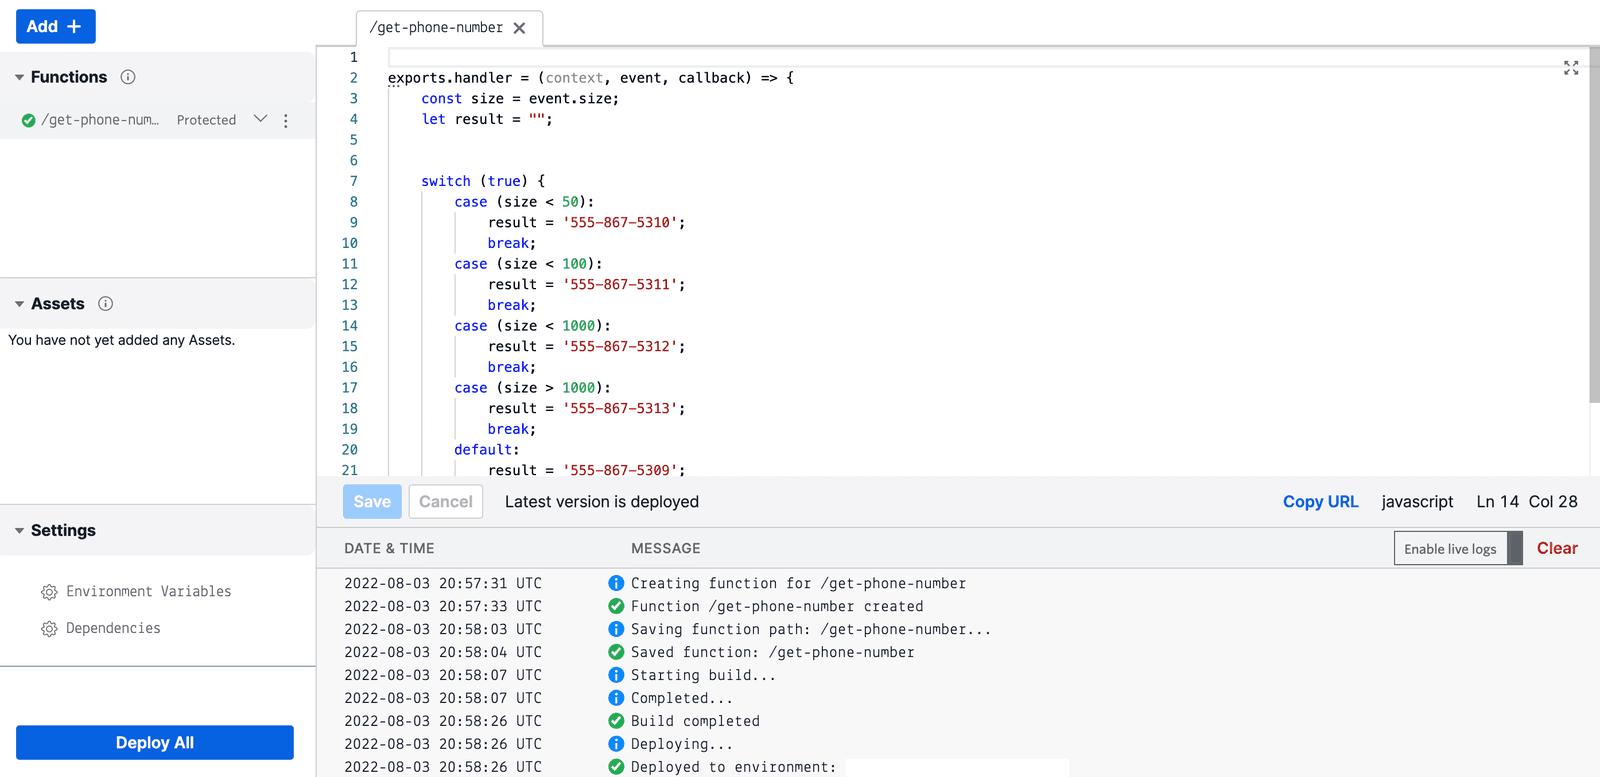Click the Functions info icon
This screenshot has width=1600, height=777.
pos(128,77)
